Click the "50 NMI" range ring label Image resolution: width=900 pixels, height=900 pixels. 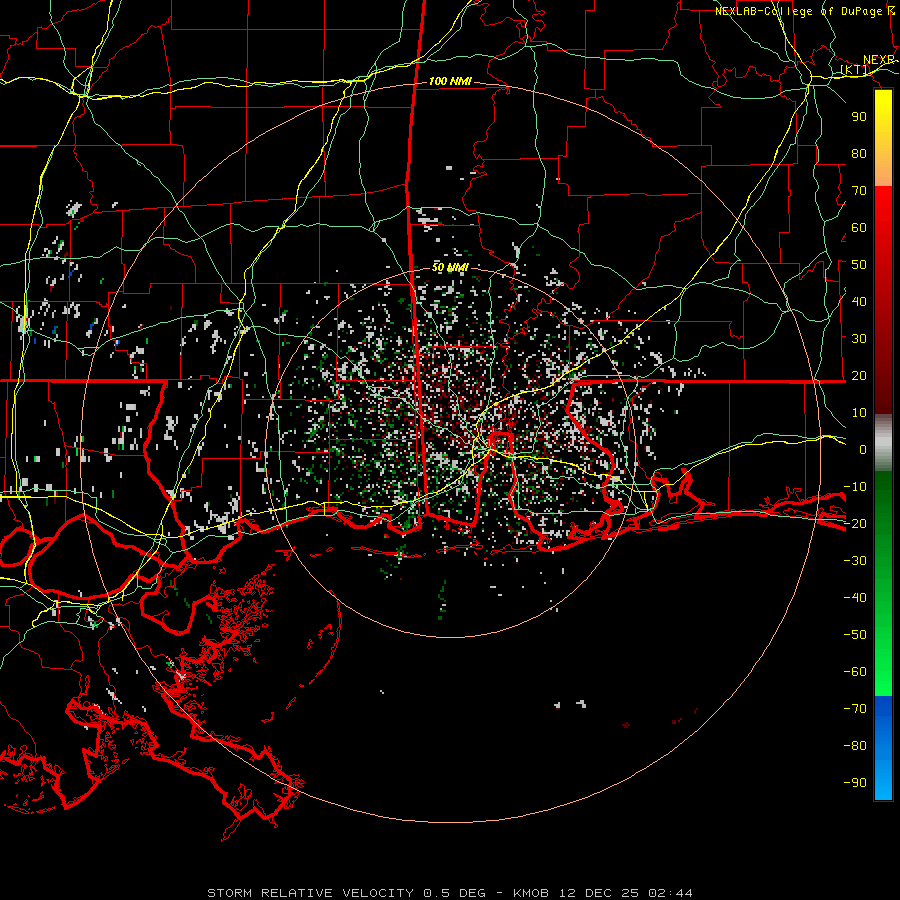click(x=450, y=267)
